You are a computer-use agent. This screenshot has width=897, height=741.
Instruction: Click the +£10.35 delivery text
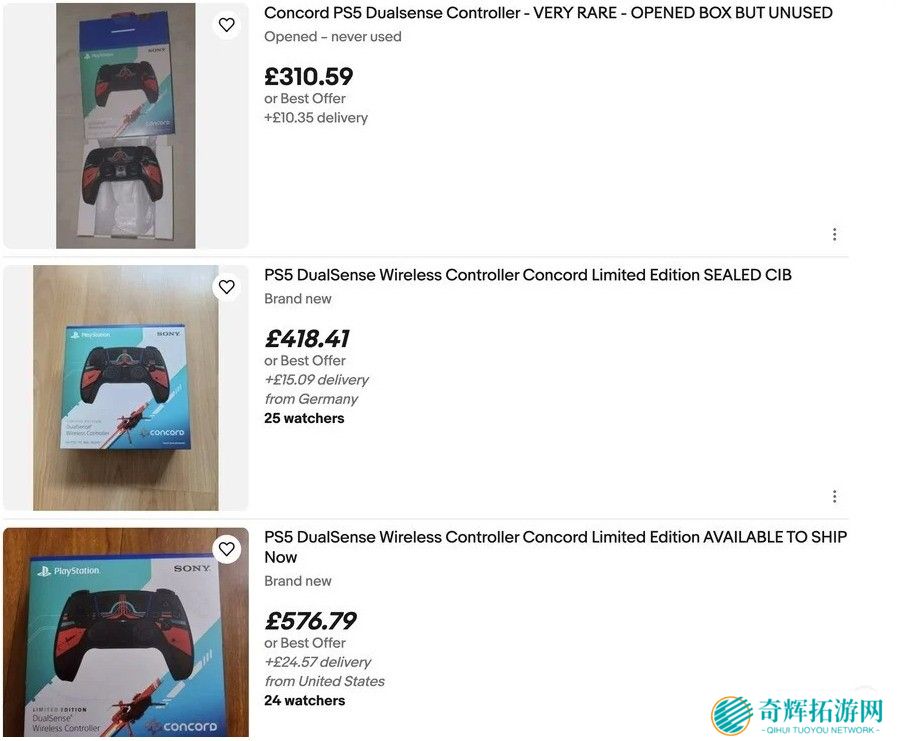[x=316, y=117]
